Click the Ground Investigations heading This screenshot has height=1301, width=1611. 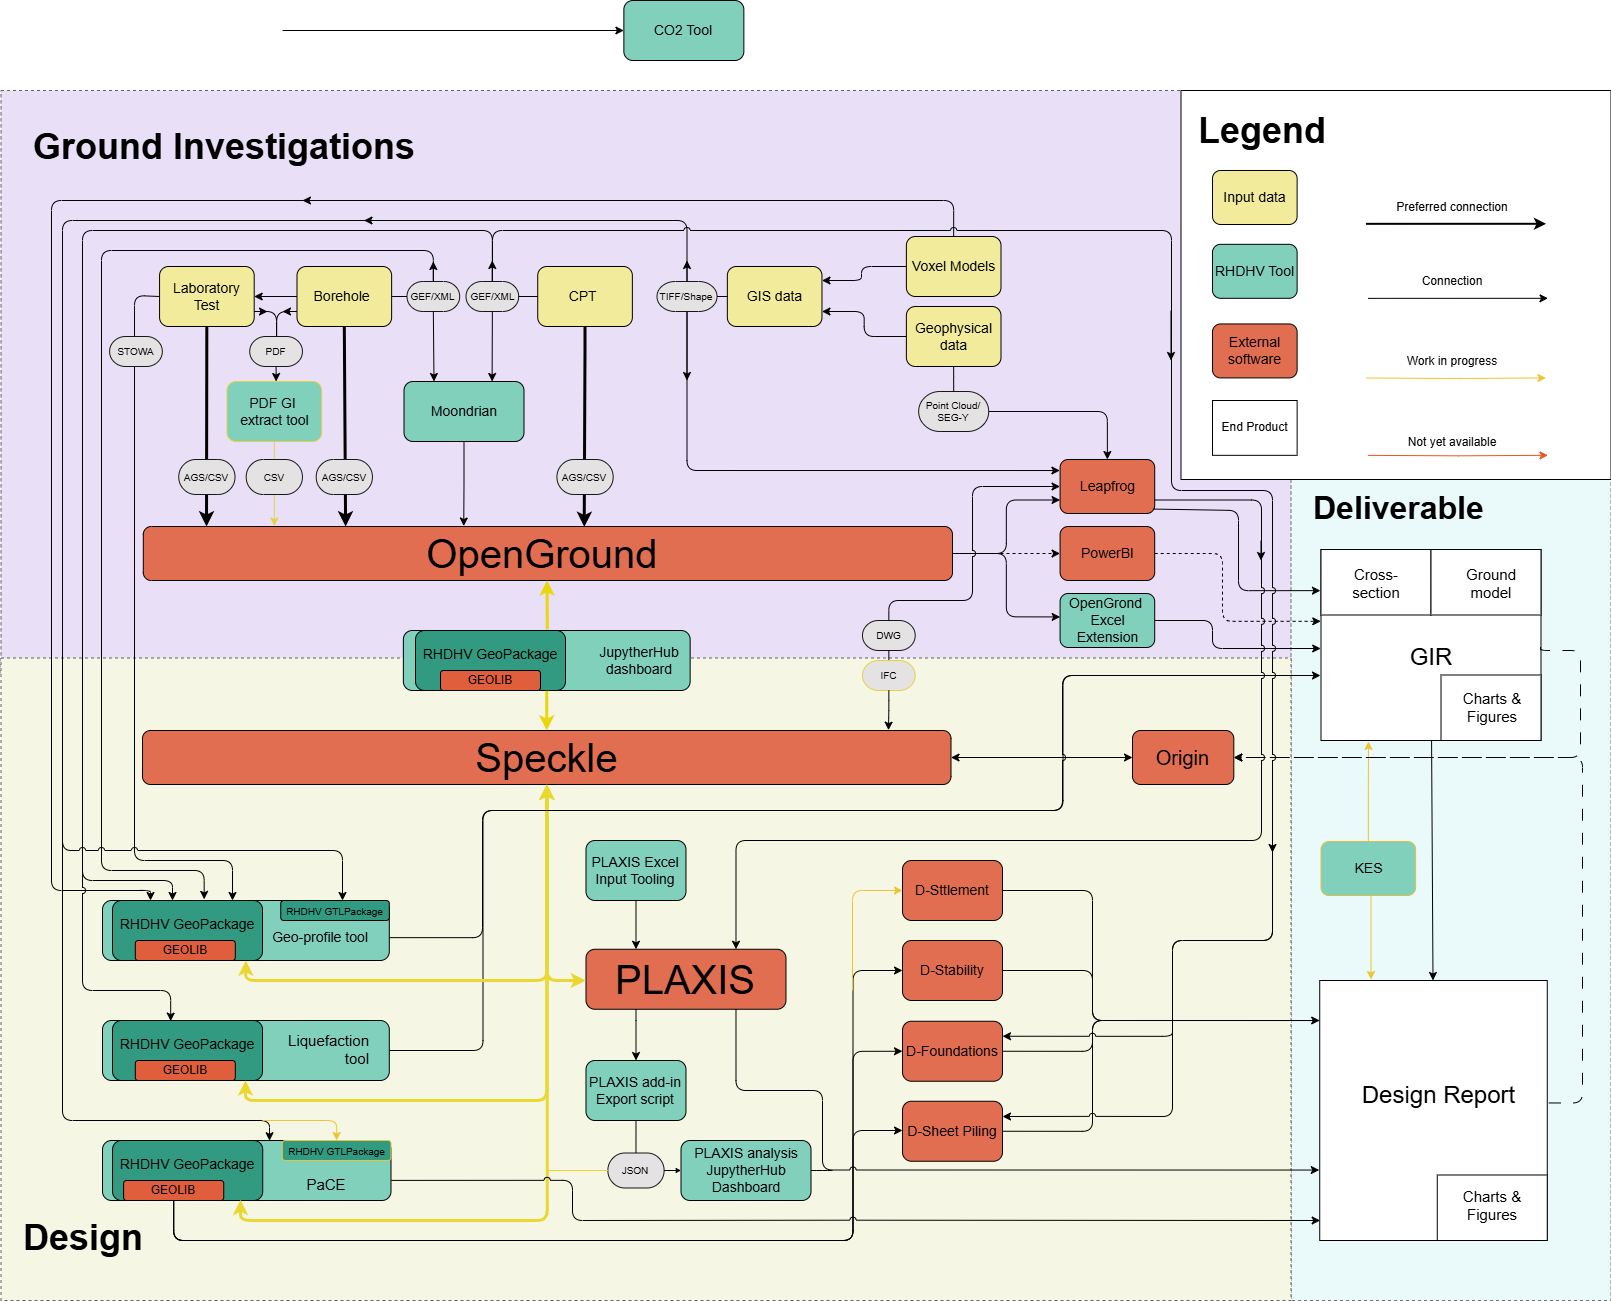pyautogui.click(x=223, y=146)
